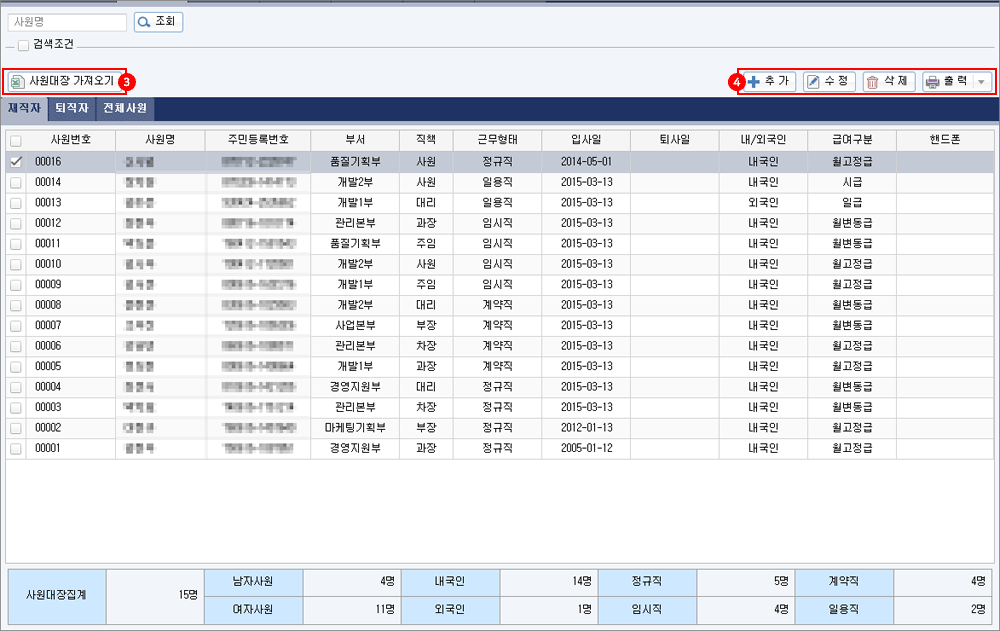Sort by the 사원번호 column header

(x=71, y=140)
